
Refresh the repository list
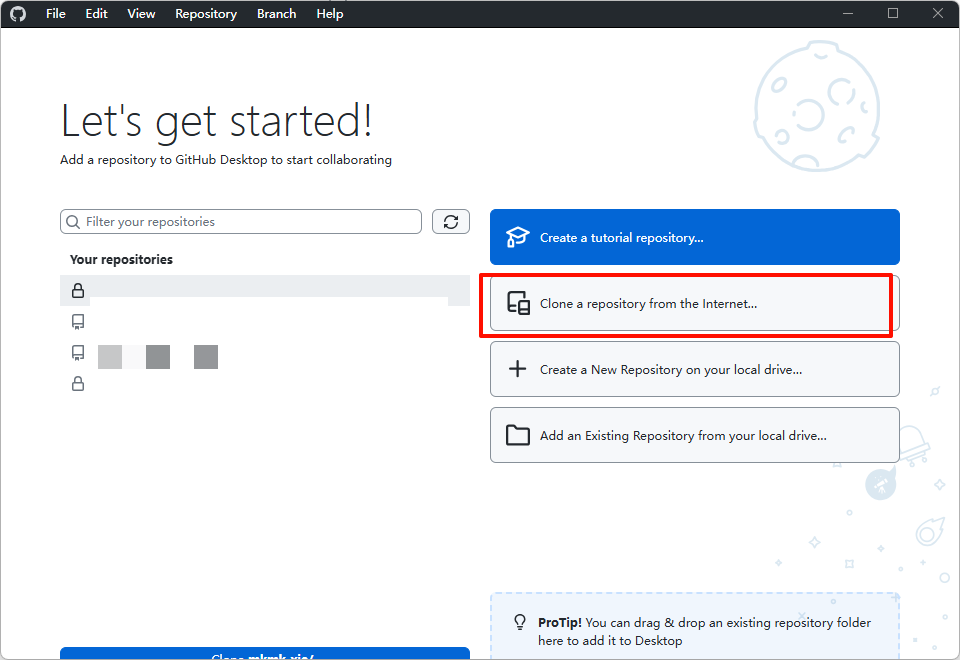tap(451, 222)
